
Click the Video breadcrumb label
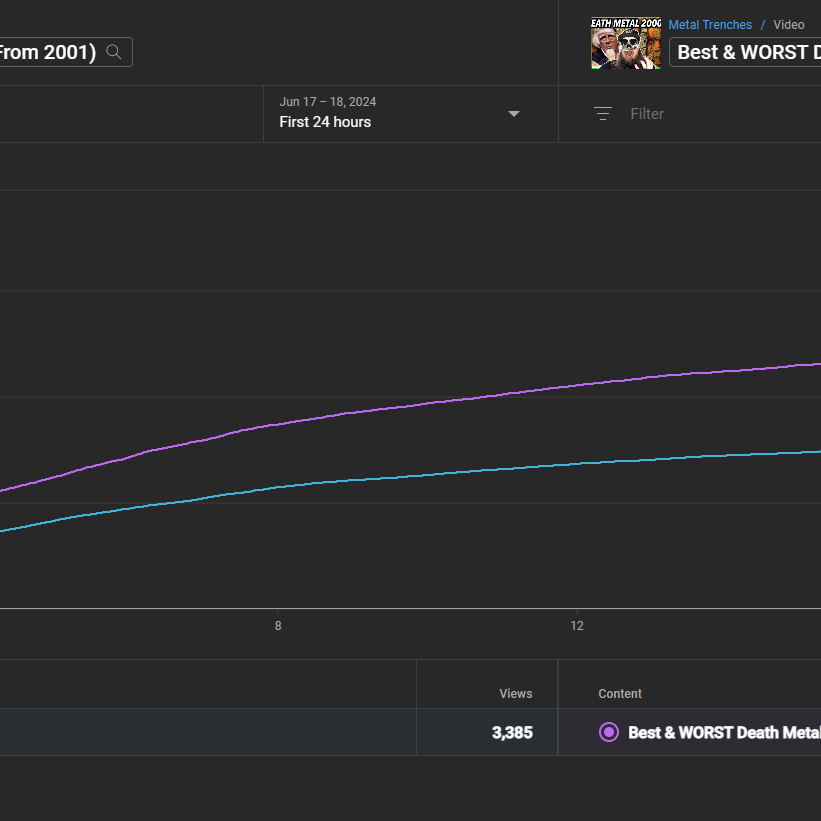click(x=789, y=25)
